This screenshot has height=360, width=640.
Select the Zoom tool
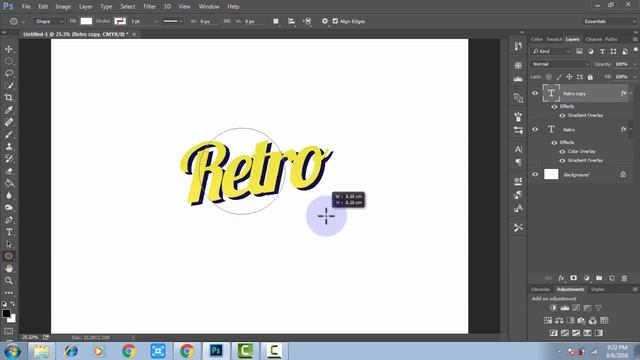[9, 280]
